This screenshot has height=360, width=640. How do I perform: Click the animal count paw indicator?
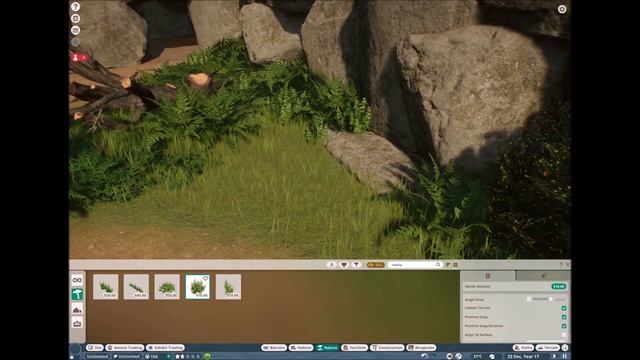pyautogui.click(x=151, y=356)
